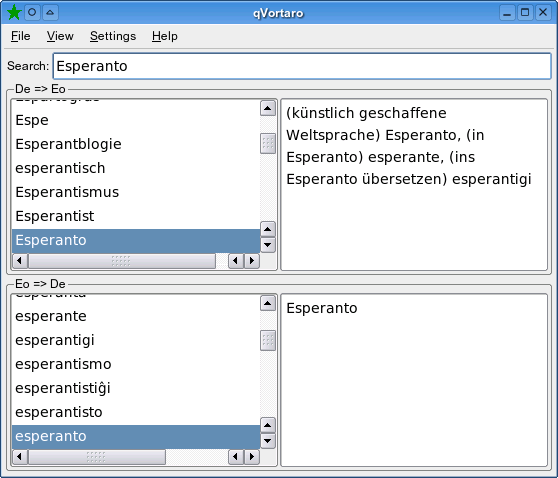Screen dimensions: 558x478
Task: Click the German translation text '(künstlich geschaffene'
Action: 366,113
